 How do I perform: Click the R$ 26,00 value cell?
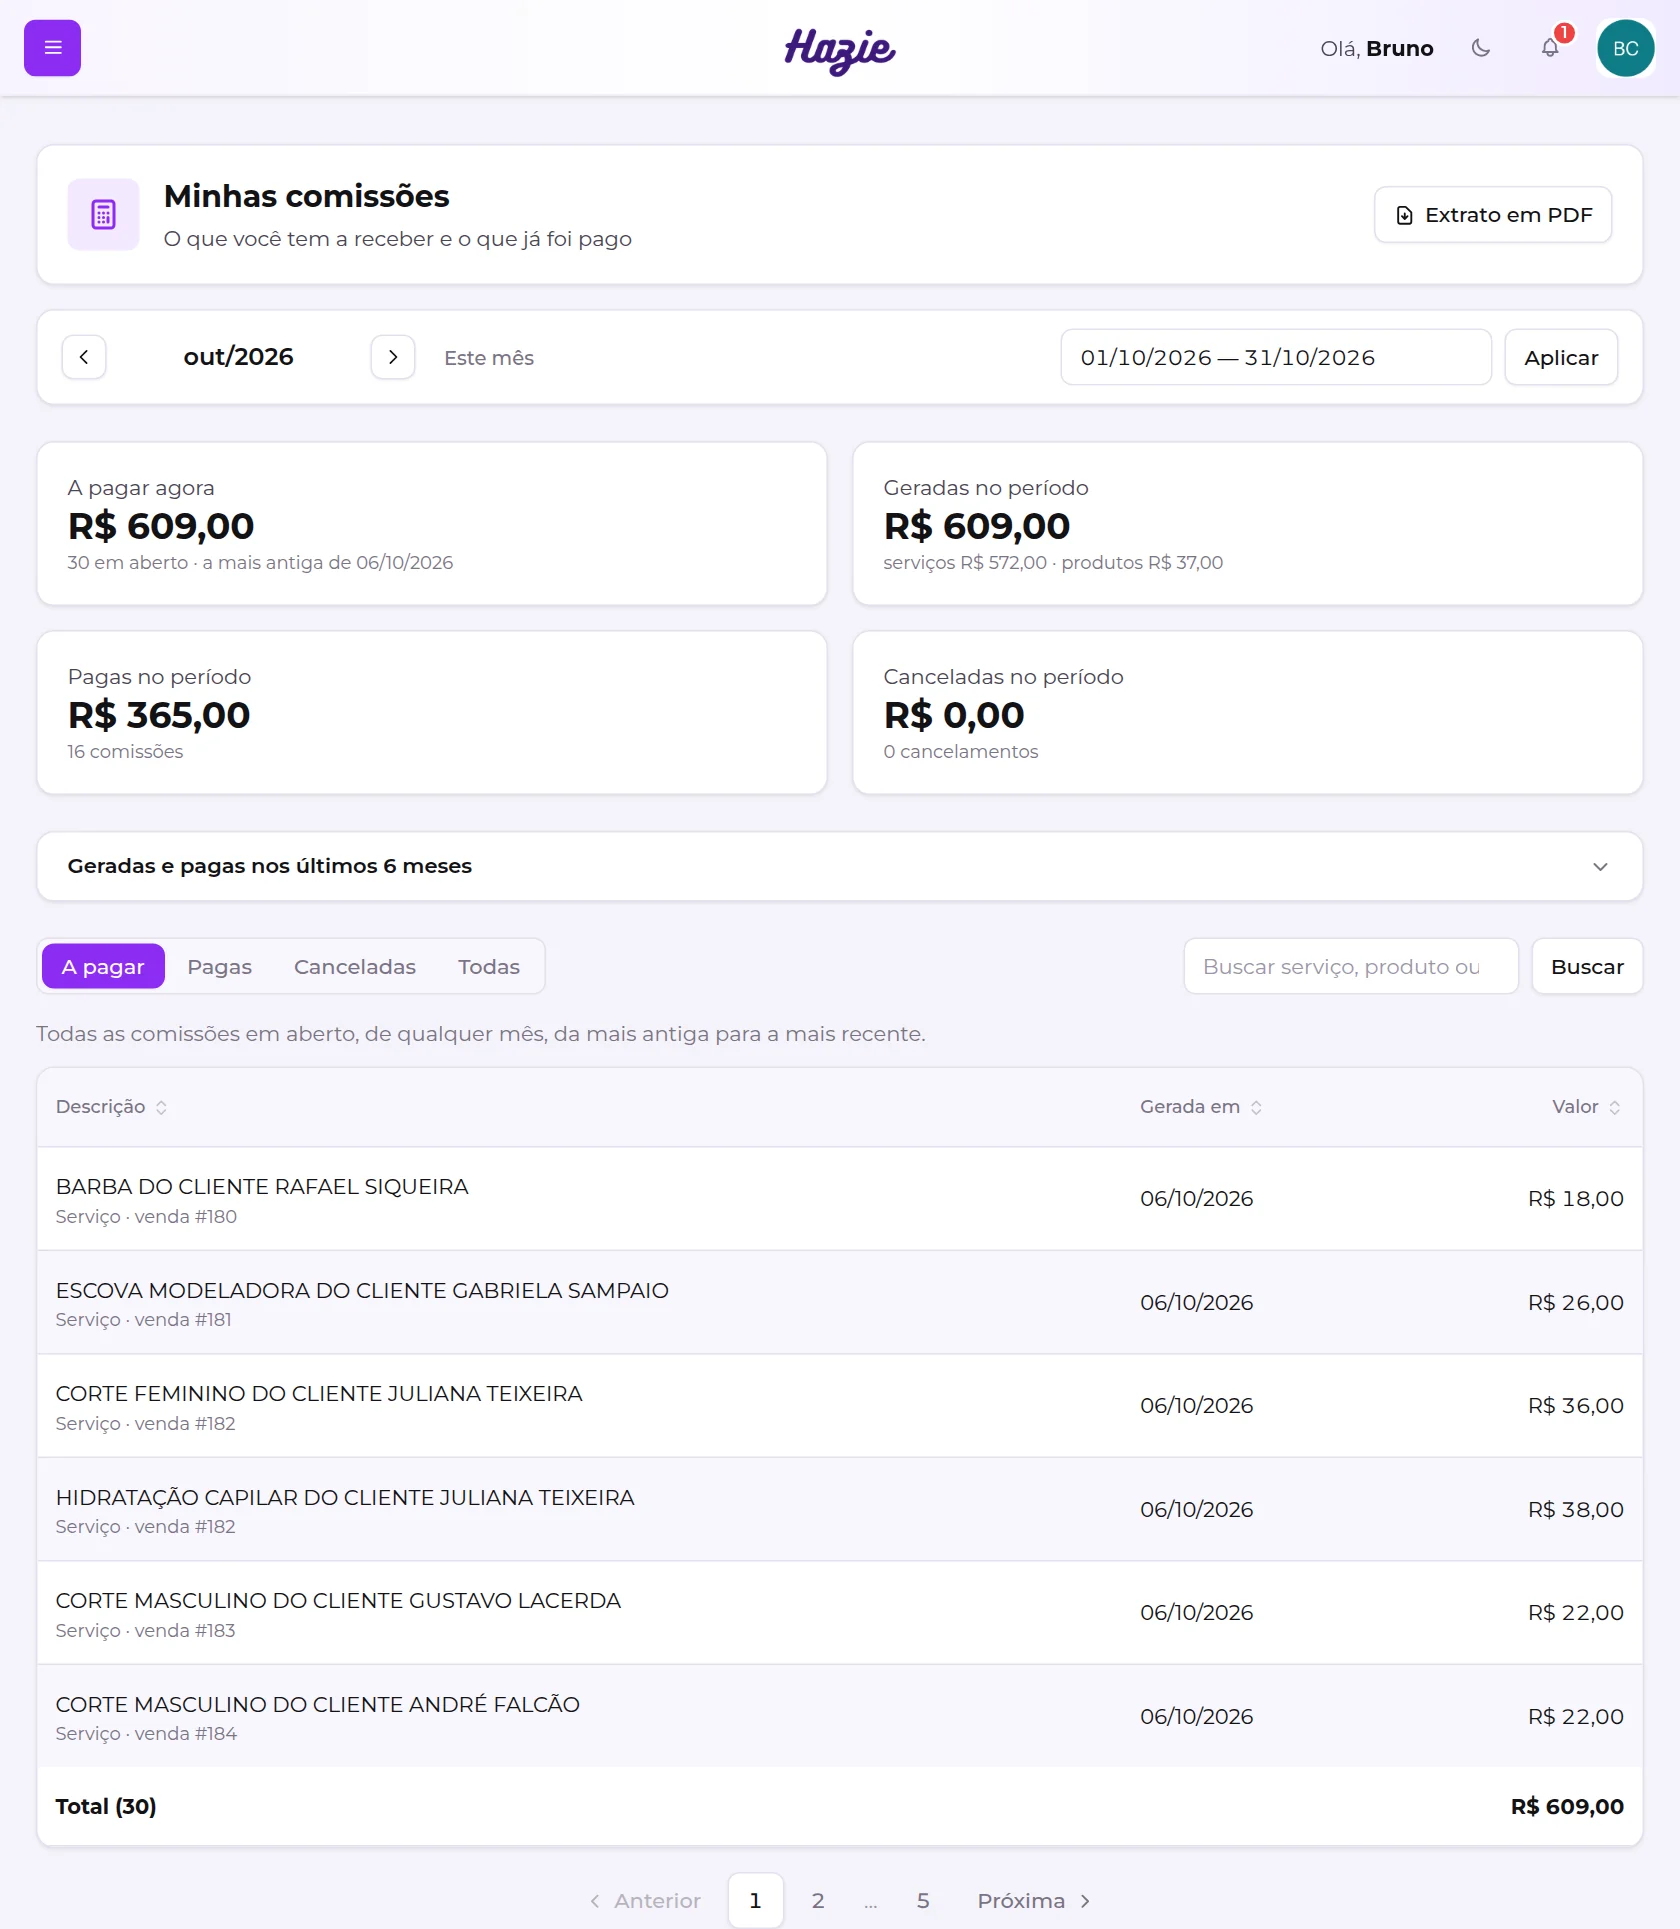[x=1576, y=1303]
